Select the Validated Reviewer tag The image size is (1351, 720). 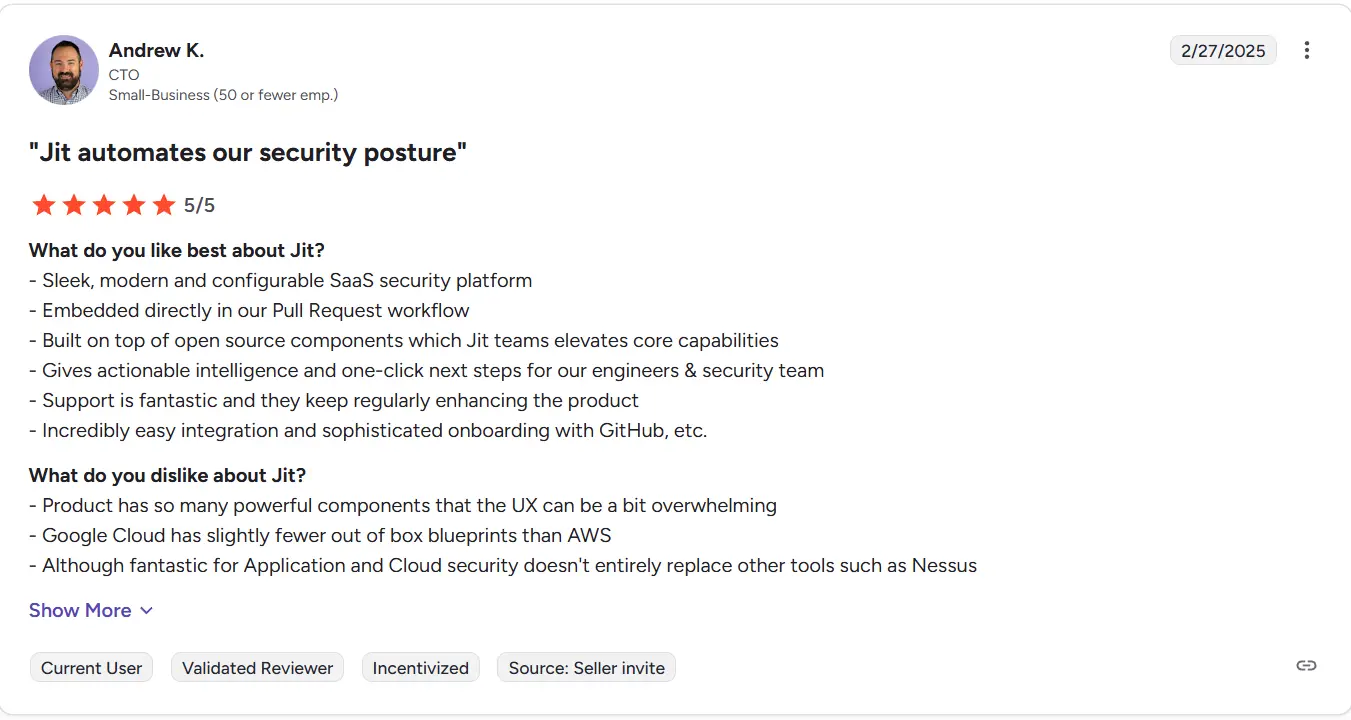pyautogui.click(x=257, y=668)
